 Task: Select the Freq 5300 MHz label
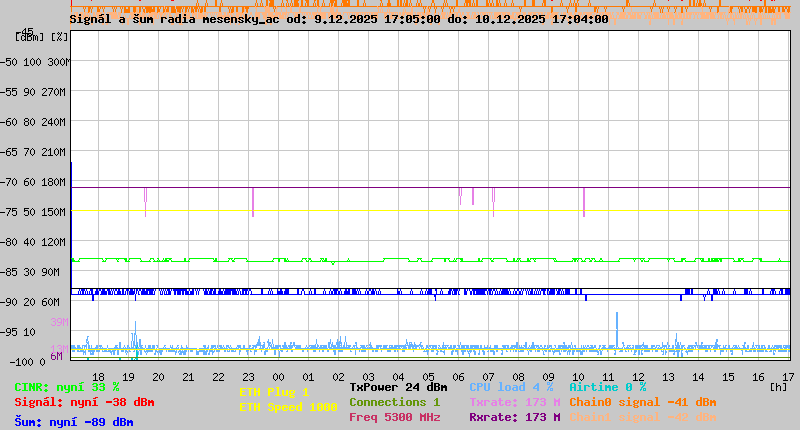[394, 417]
